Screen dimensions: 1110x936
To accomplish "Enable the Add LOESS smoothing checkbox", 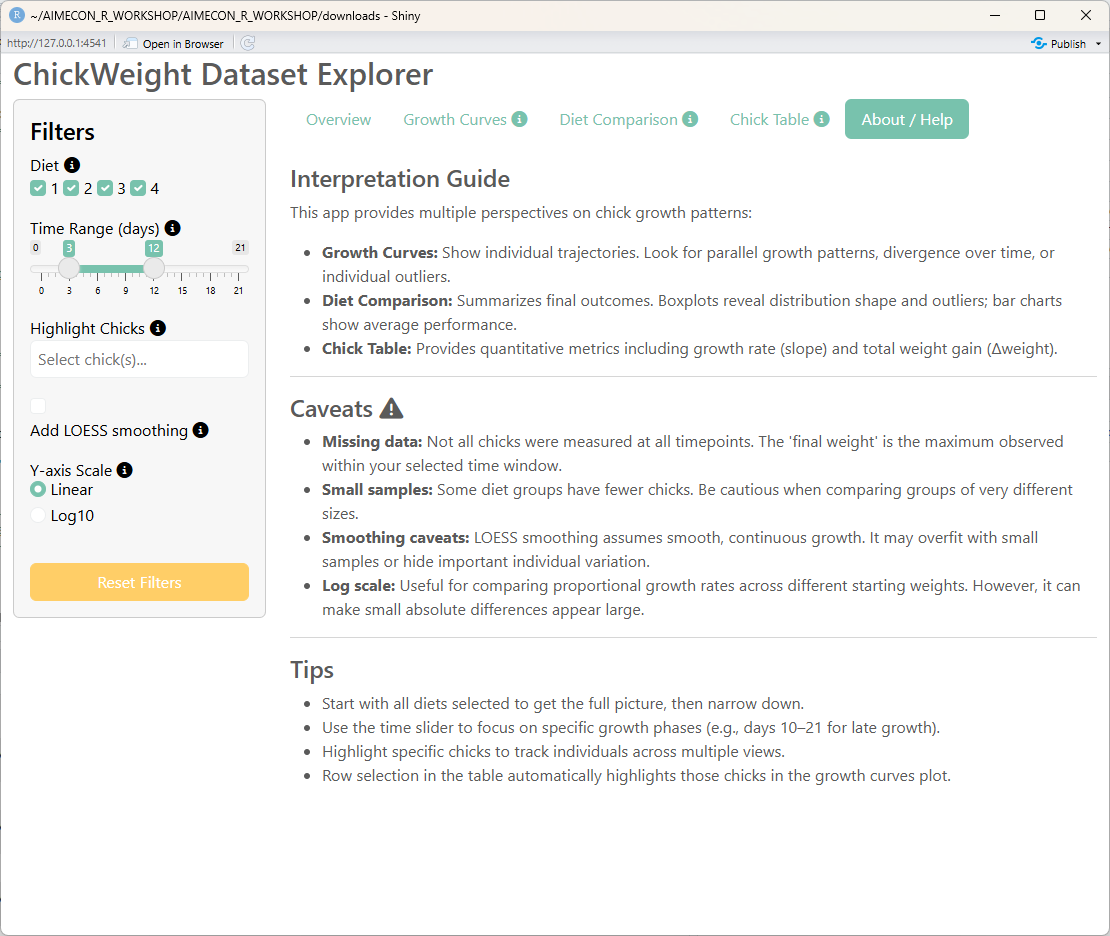I will click(x=38, y=406).
